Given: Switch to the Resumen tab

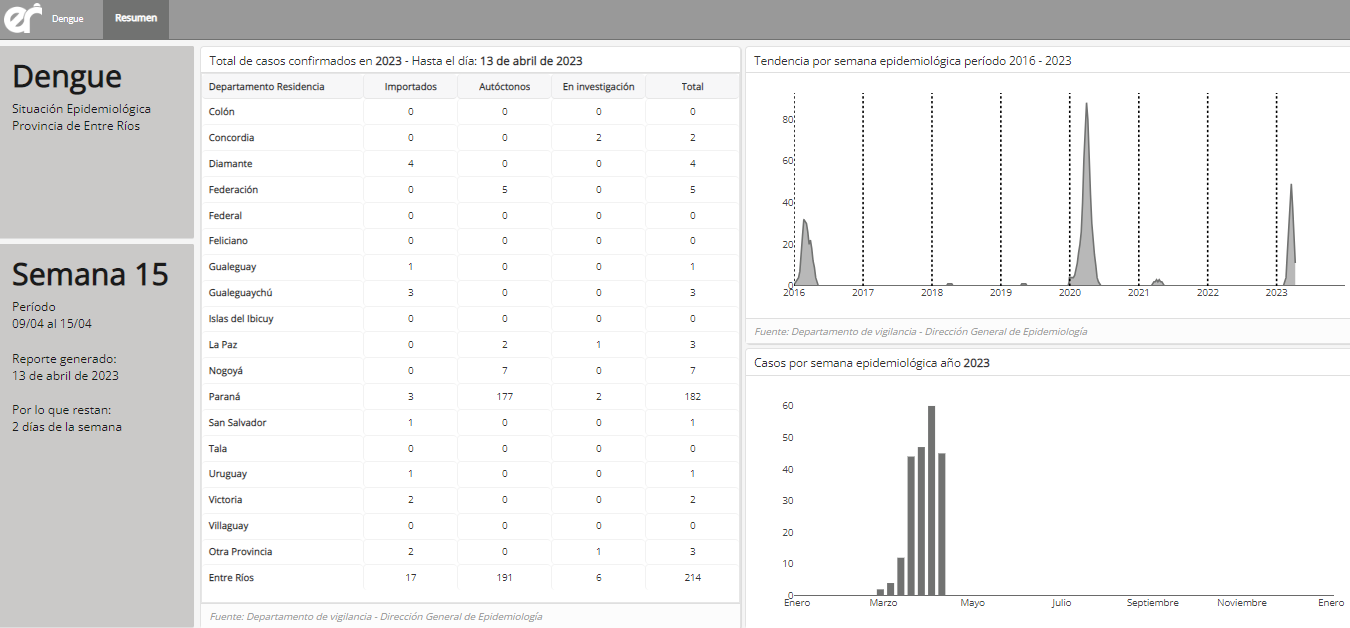Looking at the screenshot, I should pos(135,18).
